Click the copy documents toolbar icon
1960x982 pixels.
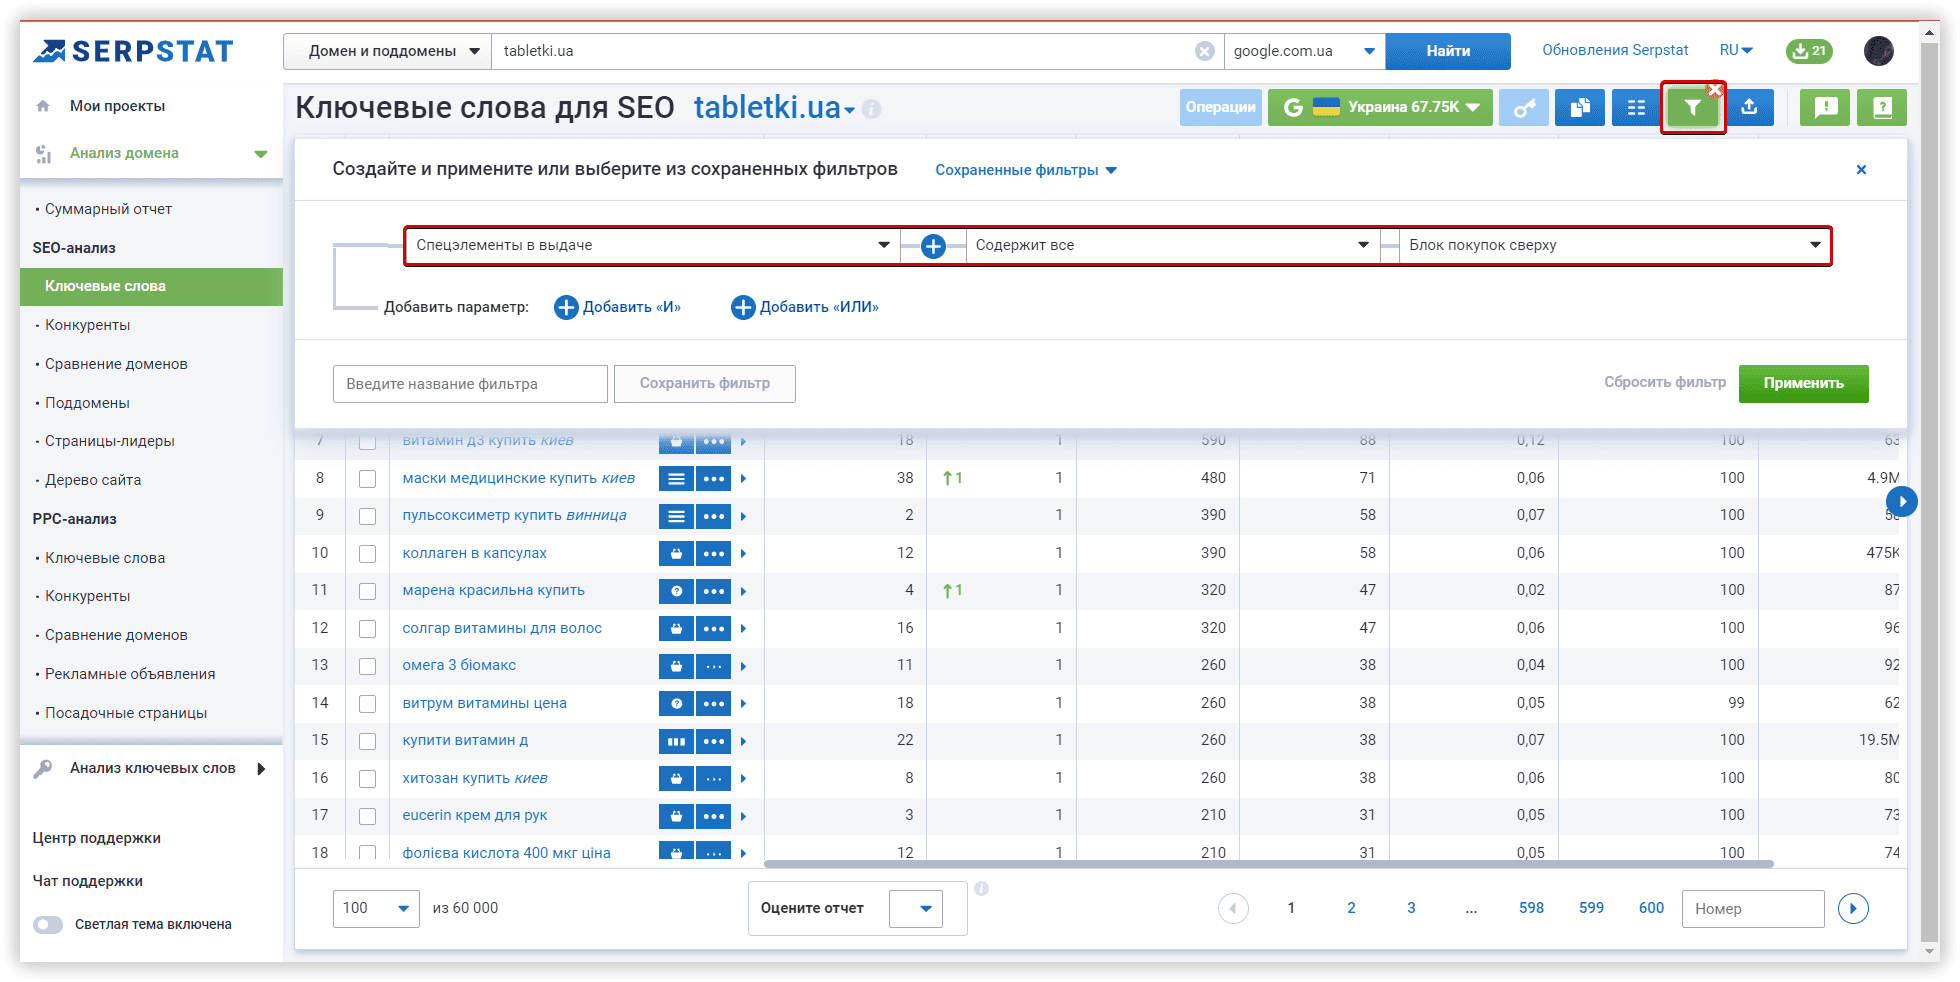[1580, 108]
